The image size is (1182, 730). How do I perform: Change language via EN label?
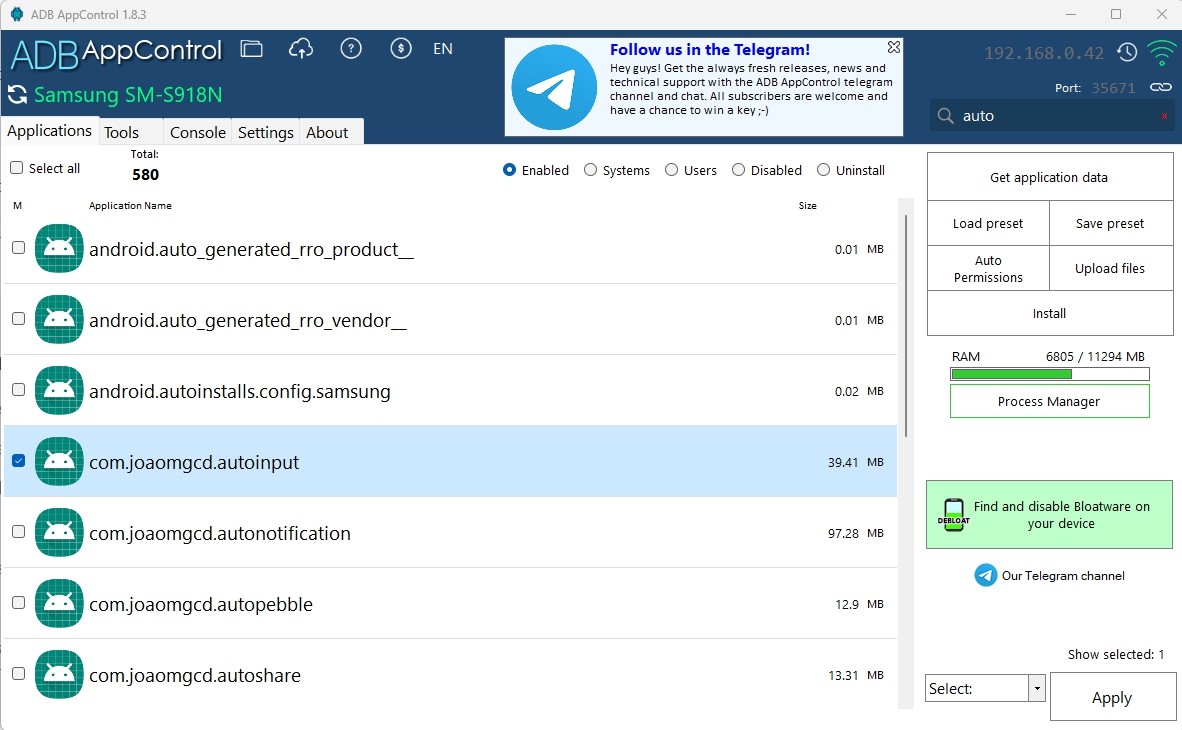442,49
